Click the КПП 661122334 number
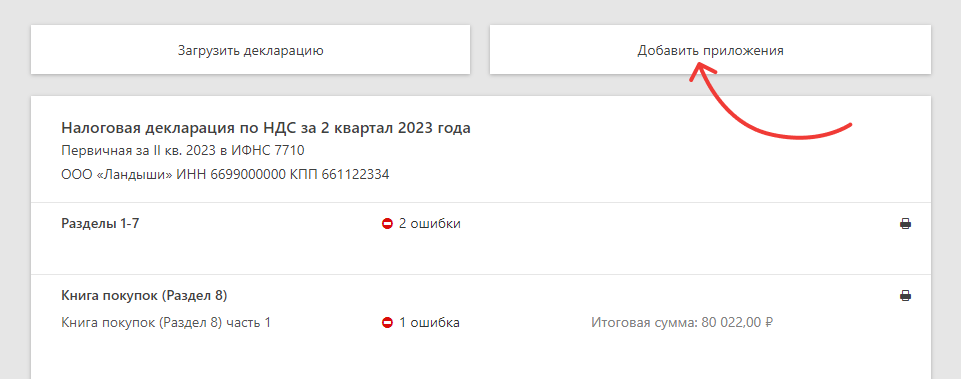This screenshot has width=961, height=379. (340, 175)
